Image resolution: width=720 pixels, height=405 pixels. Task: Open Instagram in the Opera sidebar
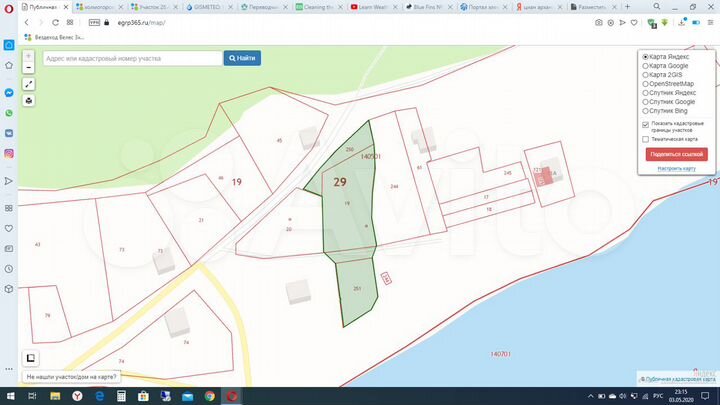(x=9, y=153)
